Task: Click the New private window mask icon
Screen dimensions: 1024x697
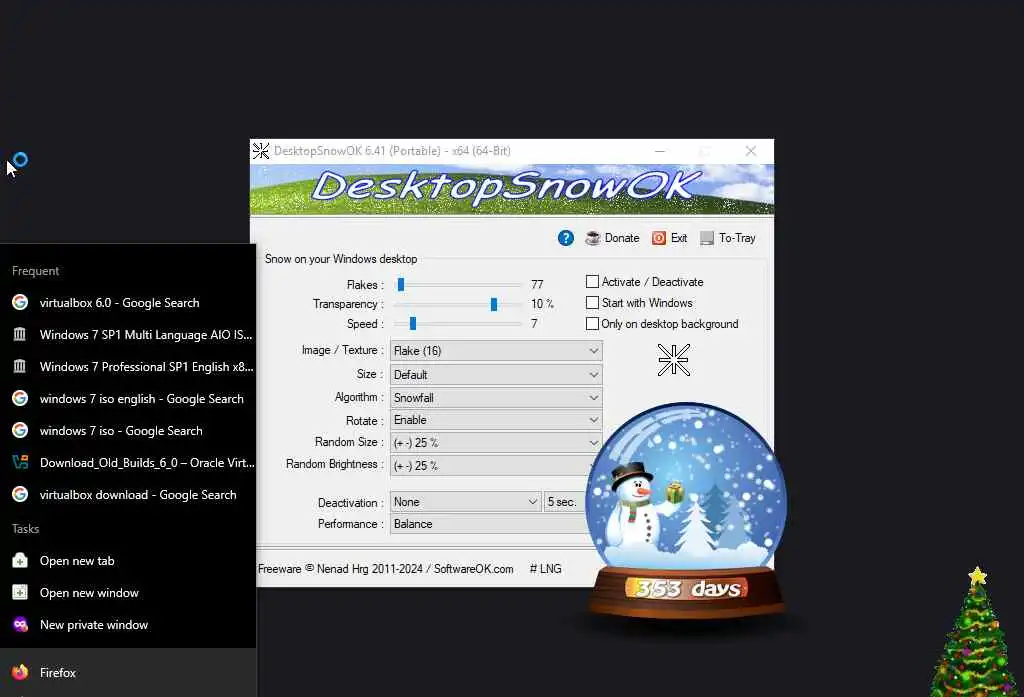Action: pyautogui.click(x=20, y=624)
